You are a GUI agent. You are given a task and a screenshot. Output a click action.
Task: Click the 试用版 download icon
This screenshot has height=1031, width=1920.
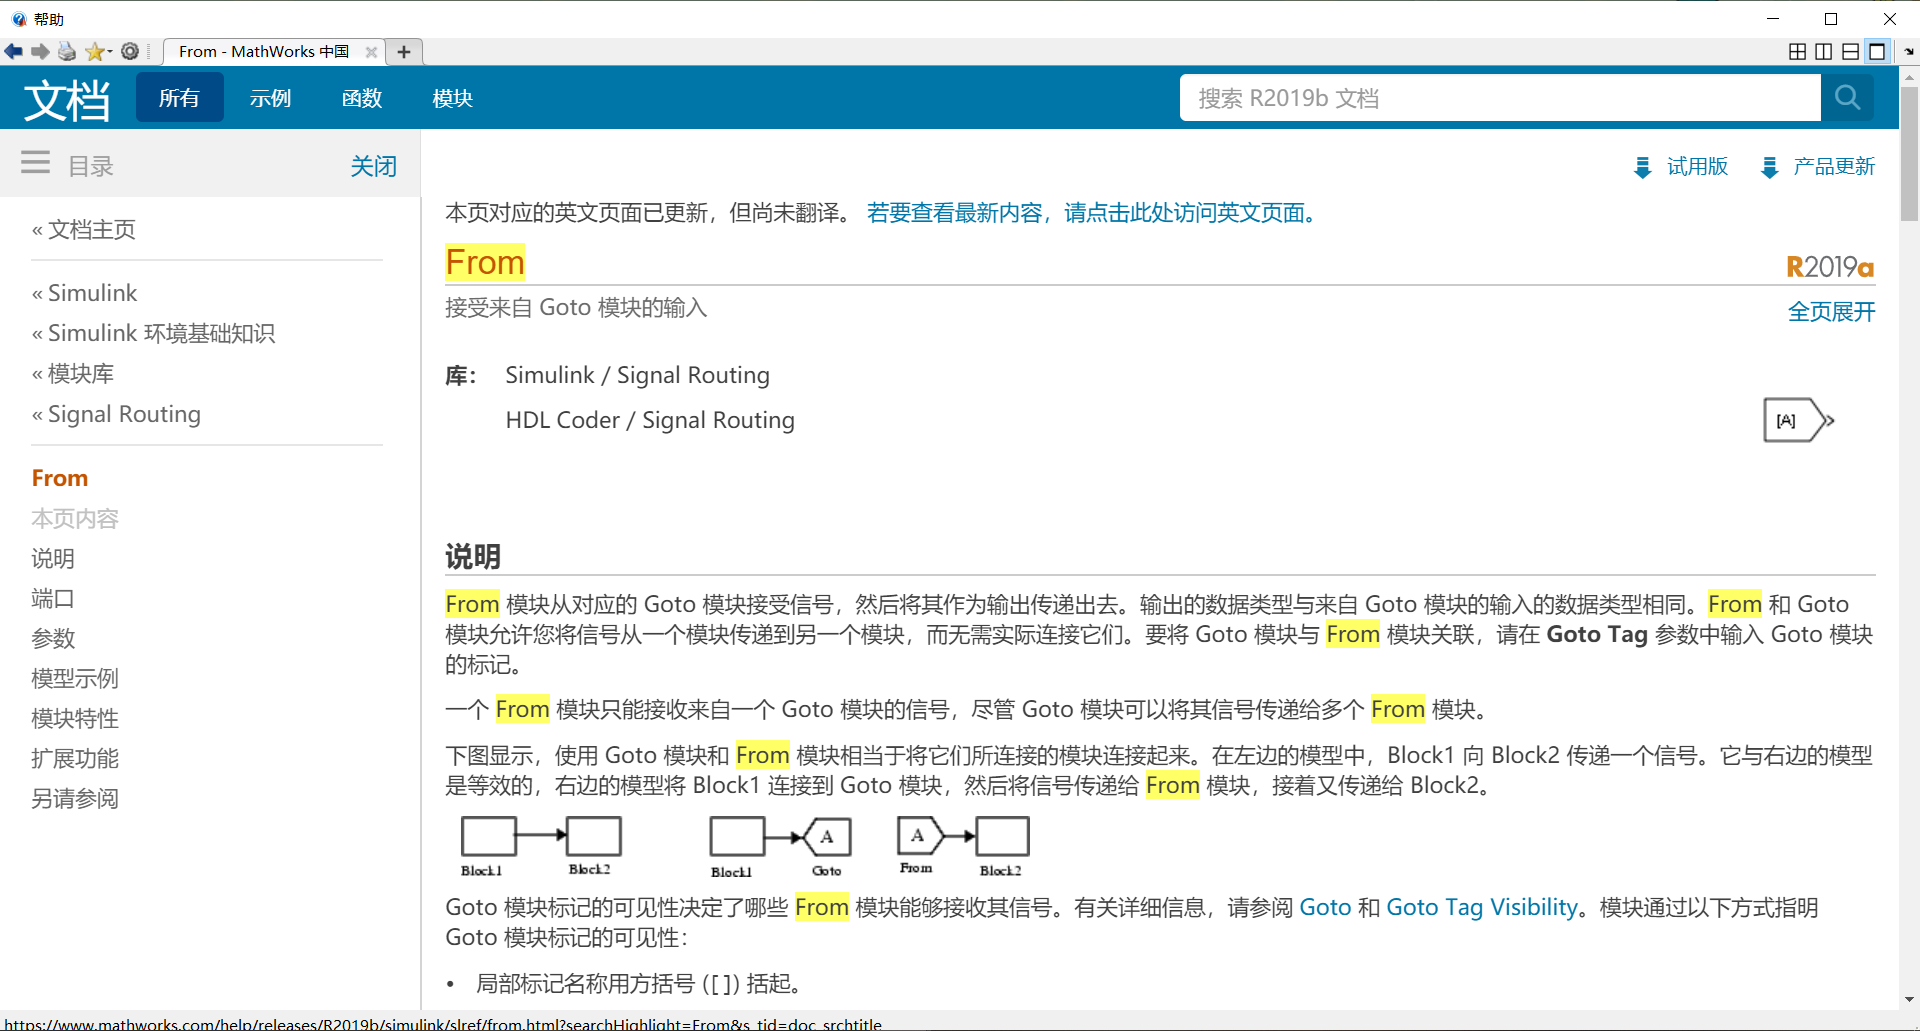(1642, 167)
